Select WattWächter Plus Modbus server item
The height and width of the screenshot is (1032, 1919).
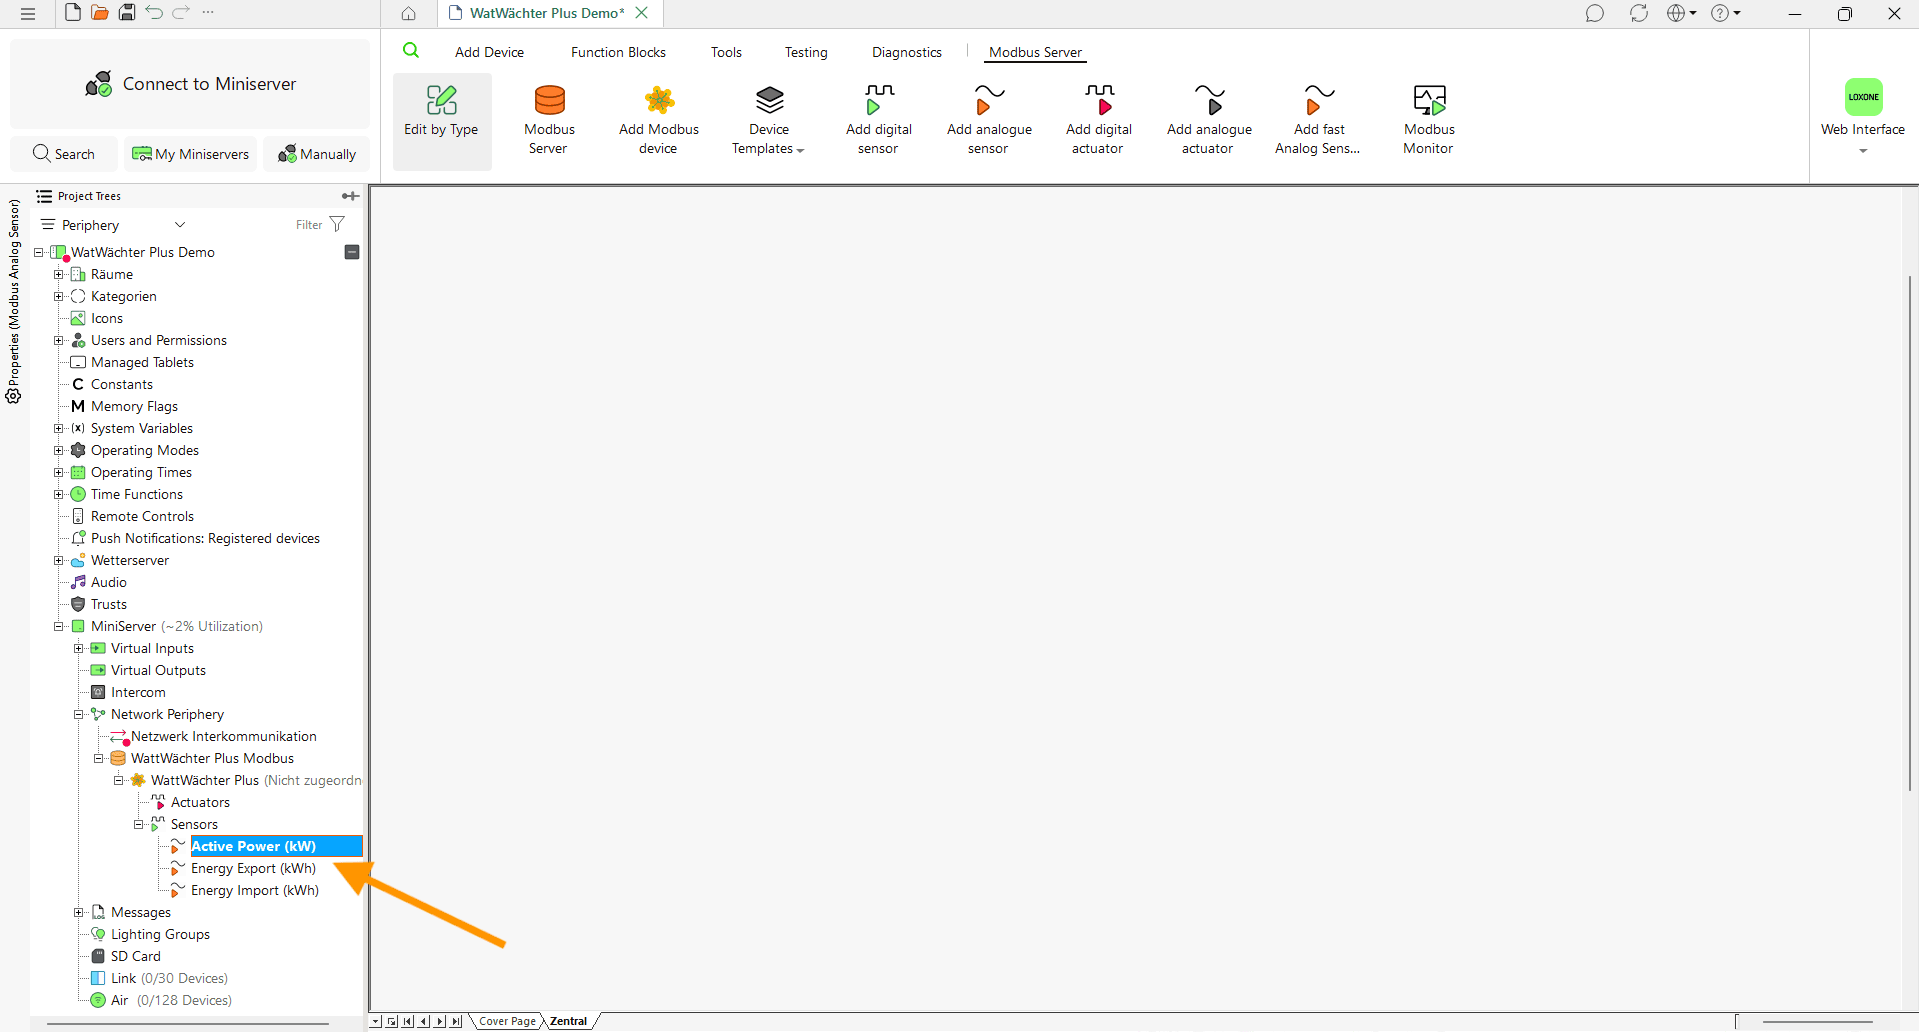(x=212, y=758)
